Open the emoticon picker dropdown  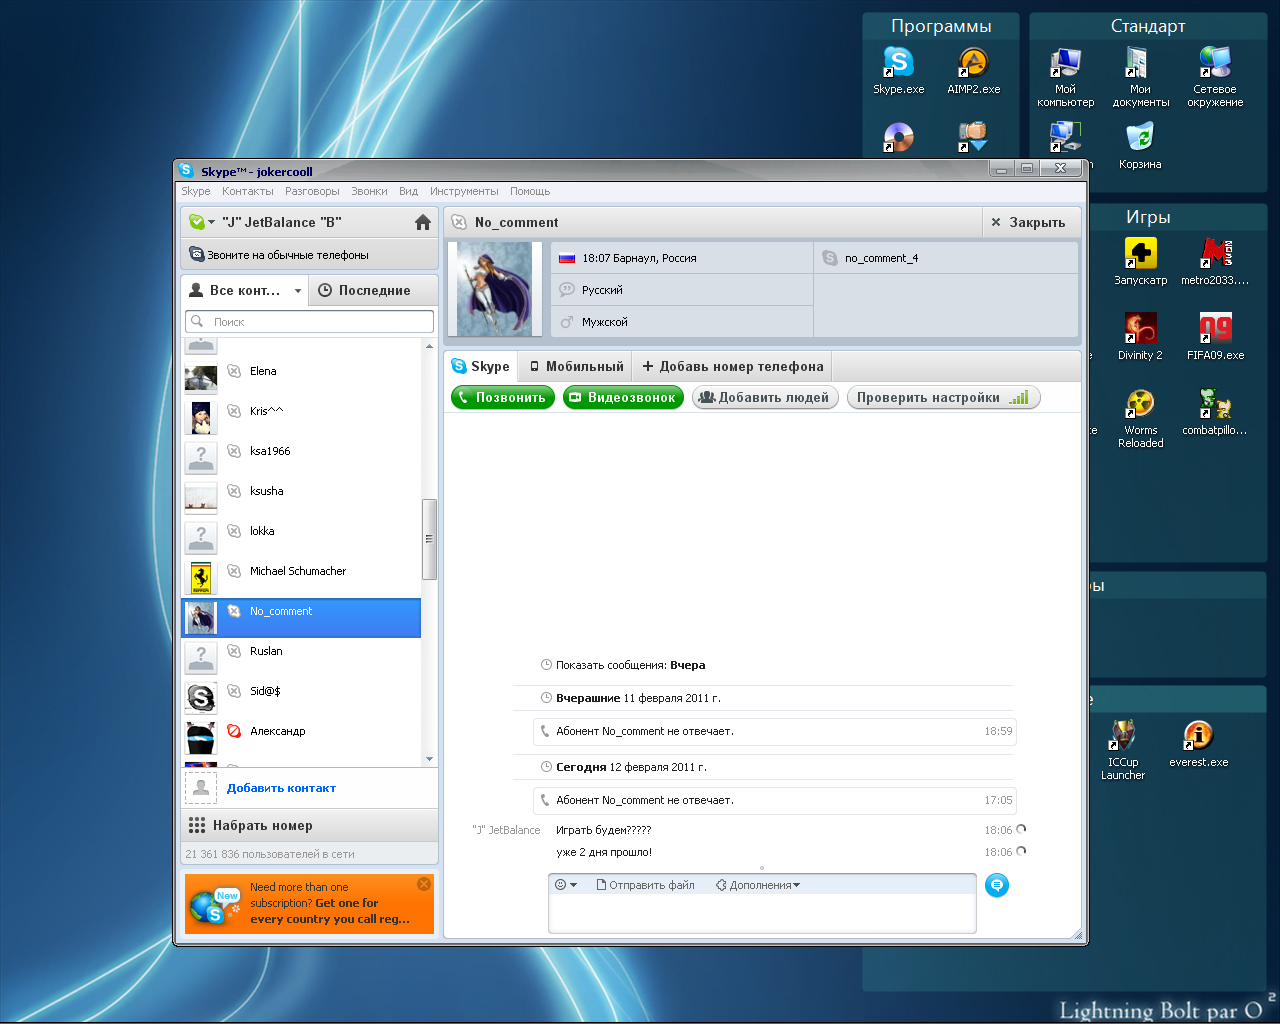pyautogui.click(x=566, y=885)
